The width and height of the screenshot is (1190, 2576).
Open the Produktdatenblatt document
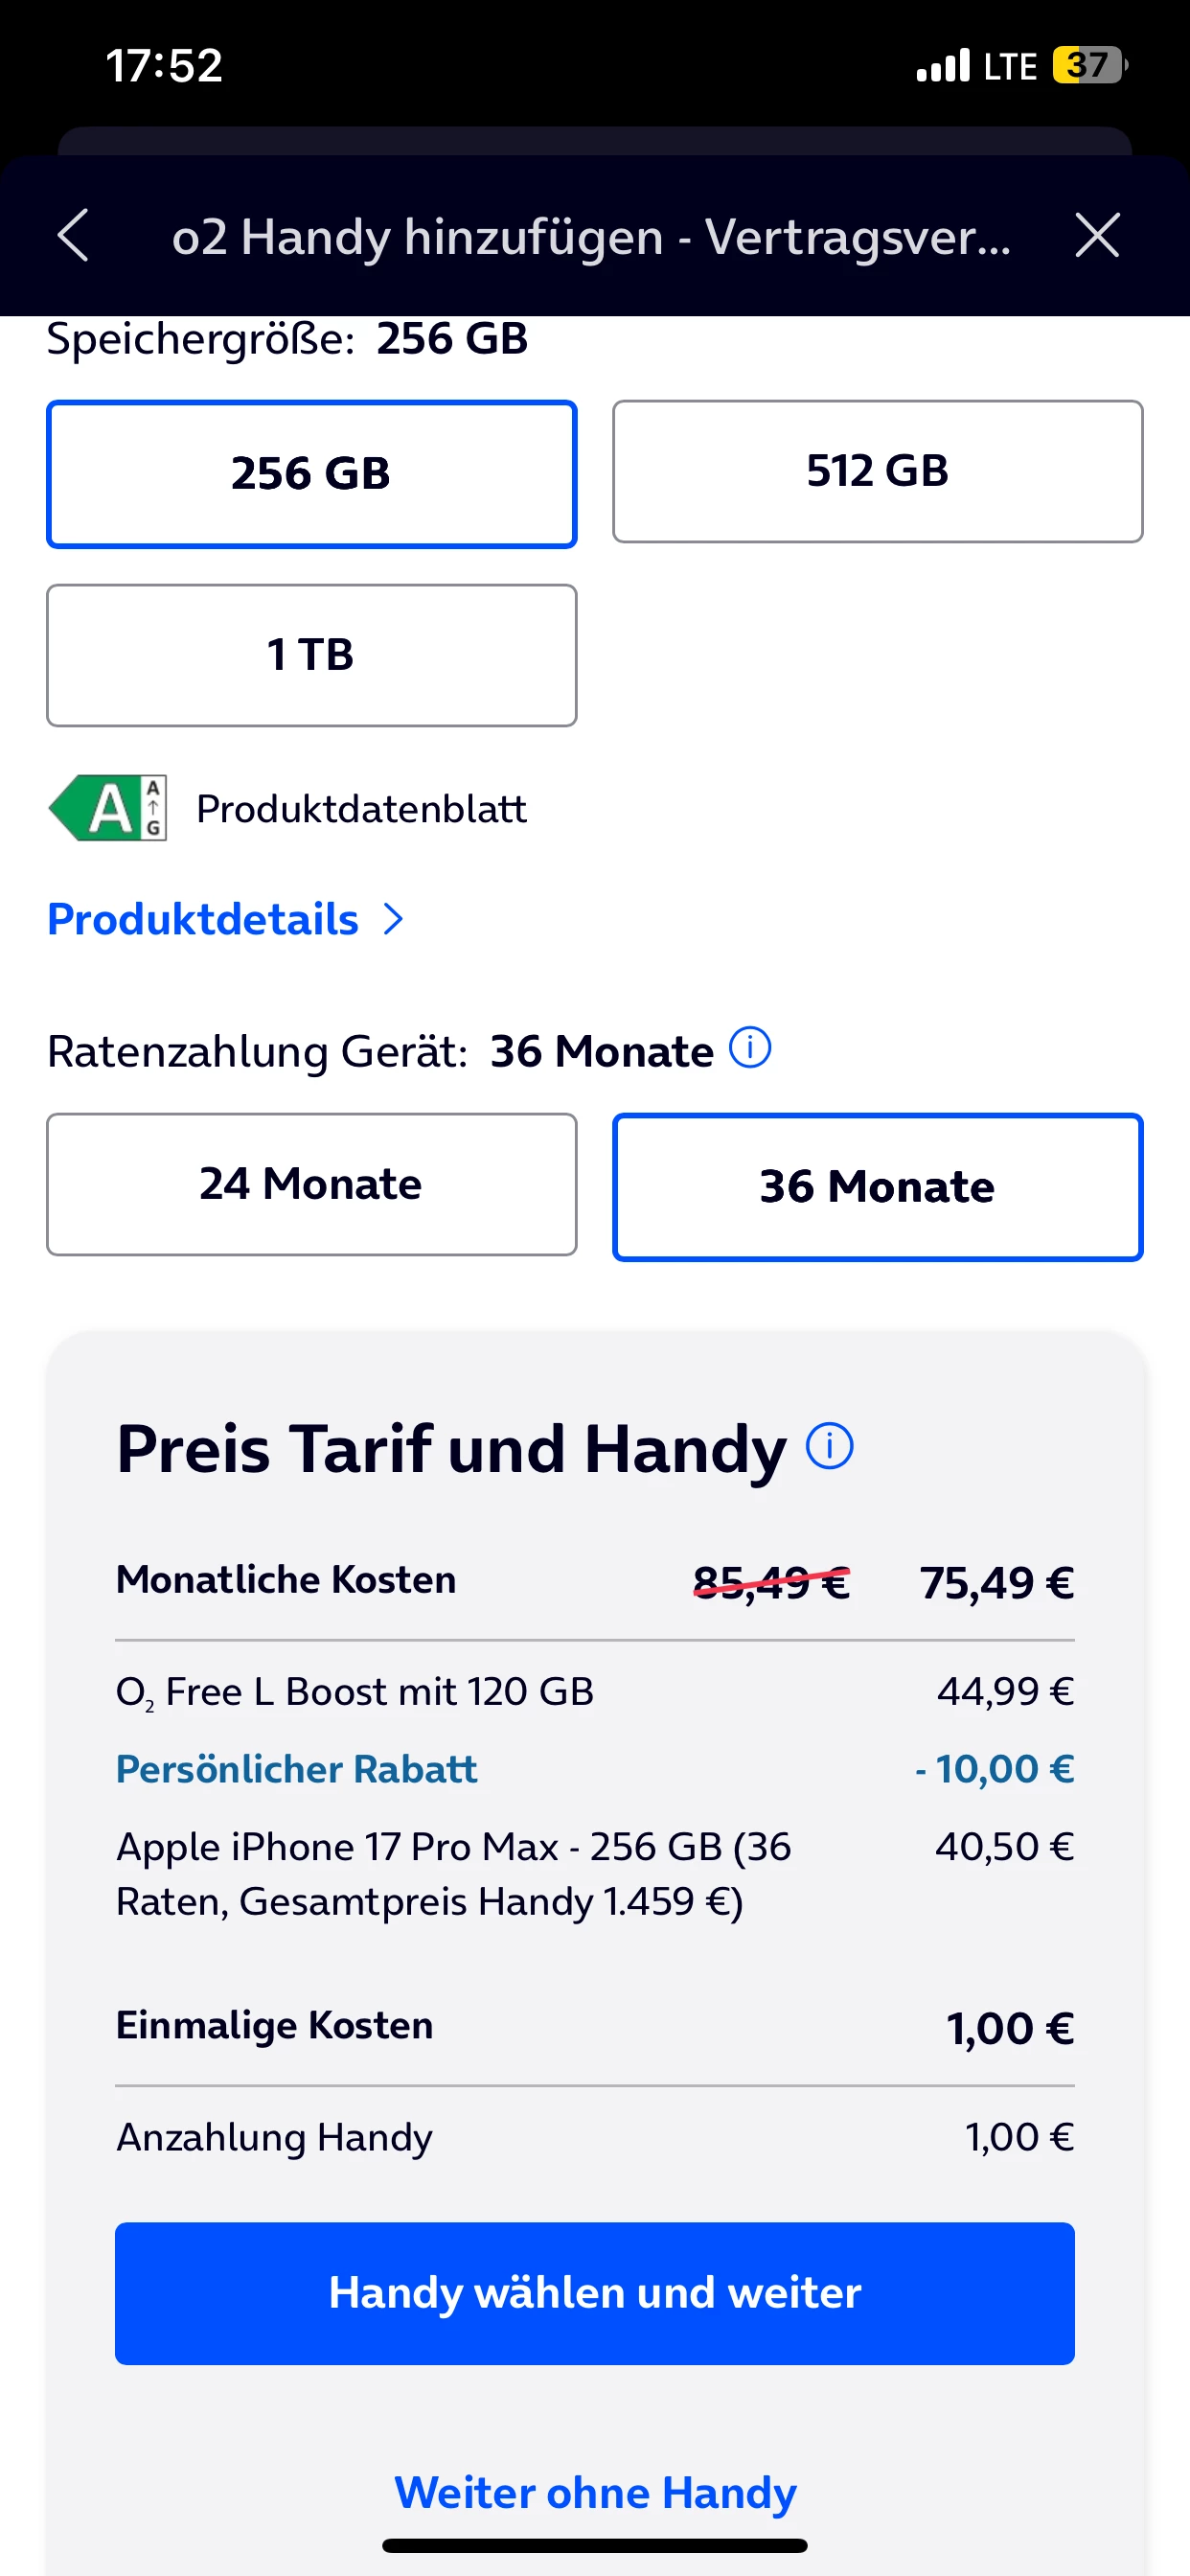click(361, 808)
